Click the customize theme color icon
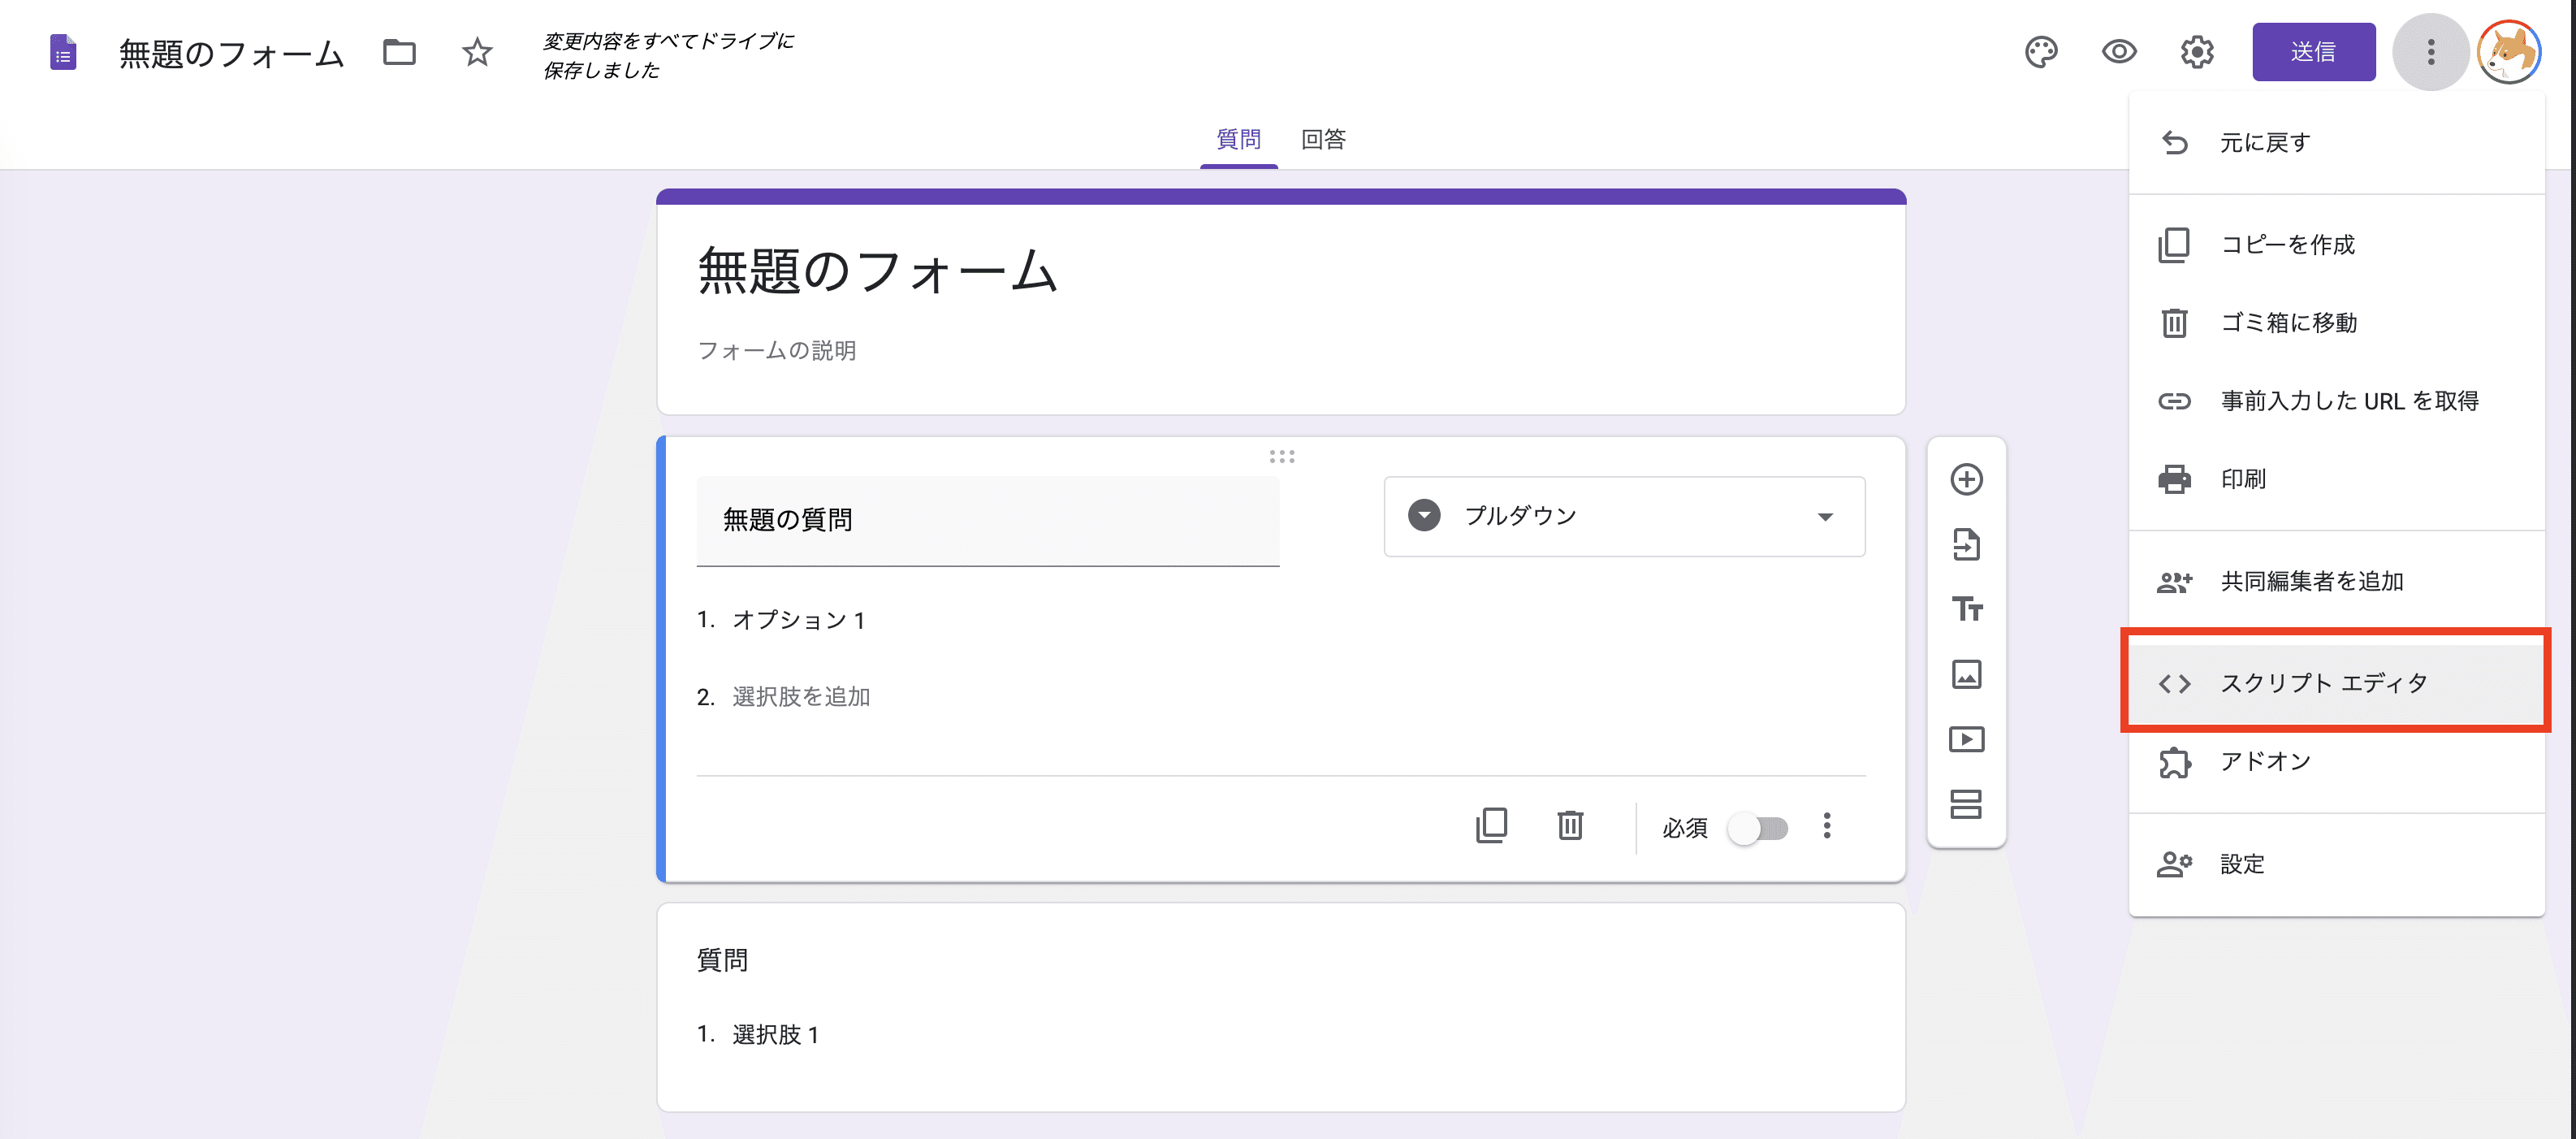 click(x=2046, y=53)
